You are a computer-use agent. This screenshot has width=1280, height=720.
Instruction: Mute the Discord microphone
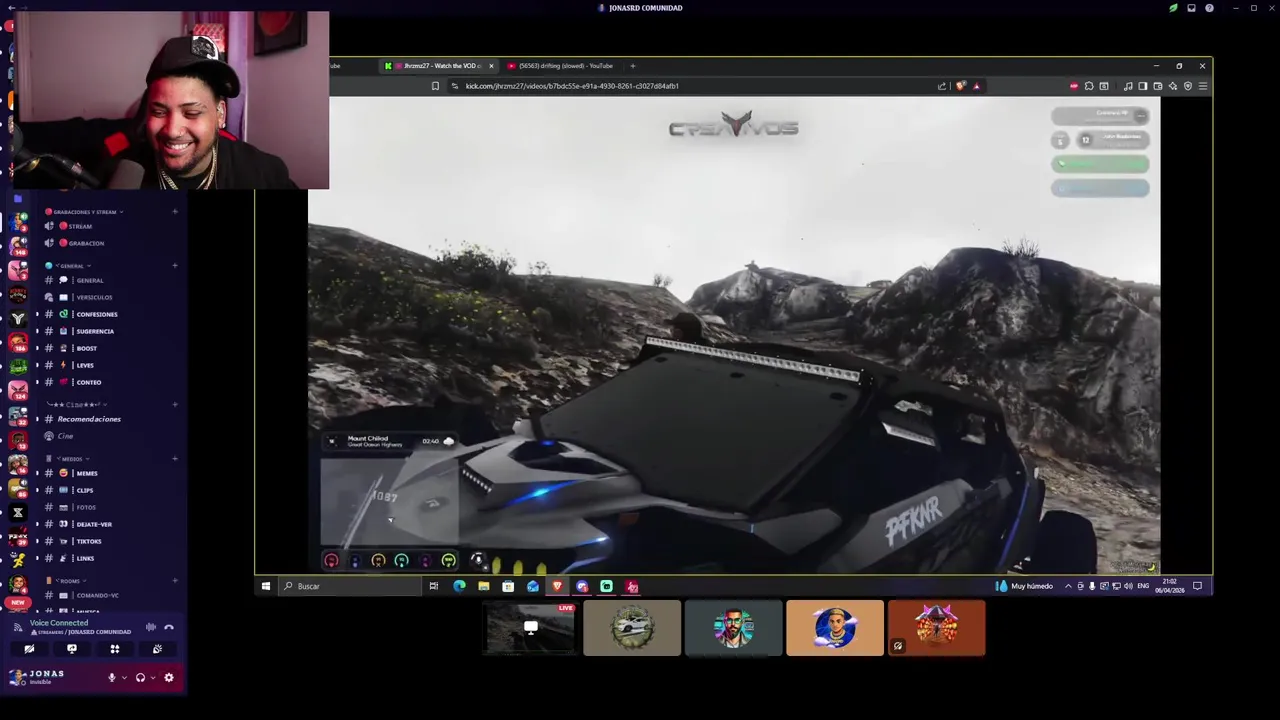coord(112,677)
